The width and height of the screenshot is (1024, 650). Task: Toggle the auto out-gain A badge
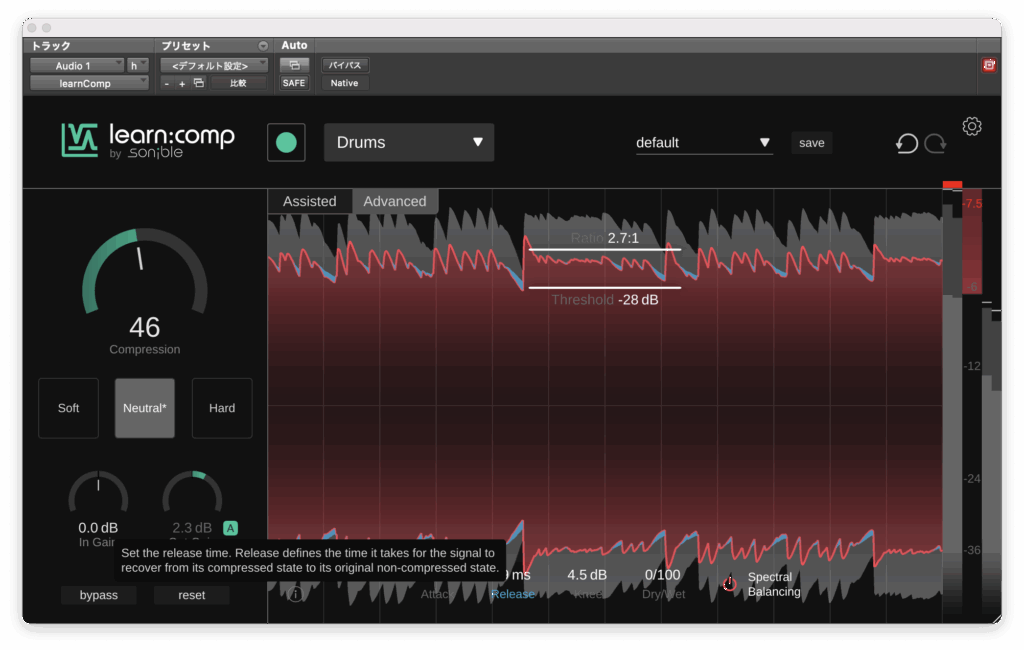click(231, 528)
